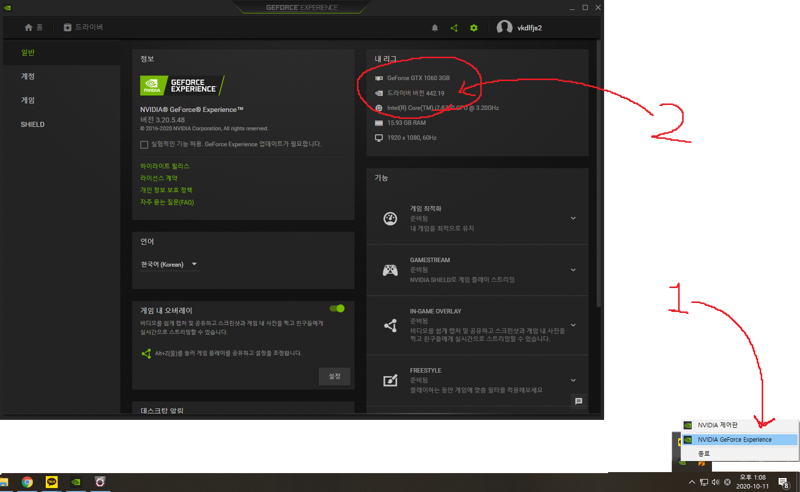Click the 설정 button for overlay
Screen dimensions: 800x492
(335, 377)
